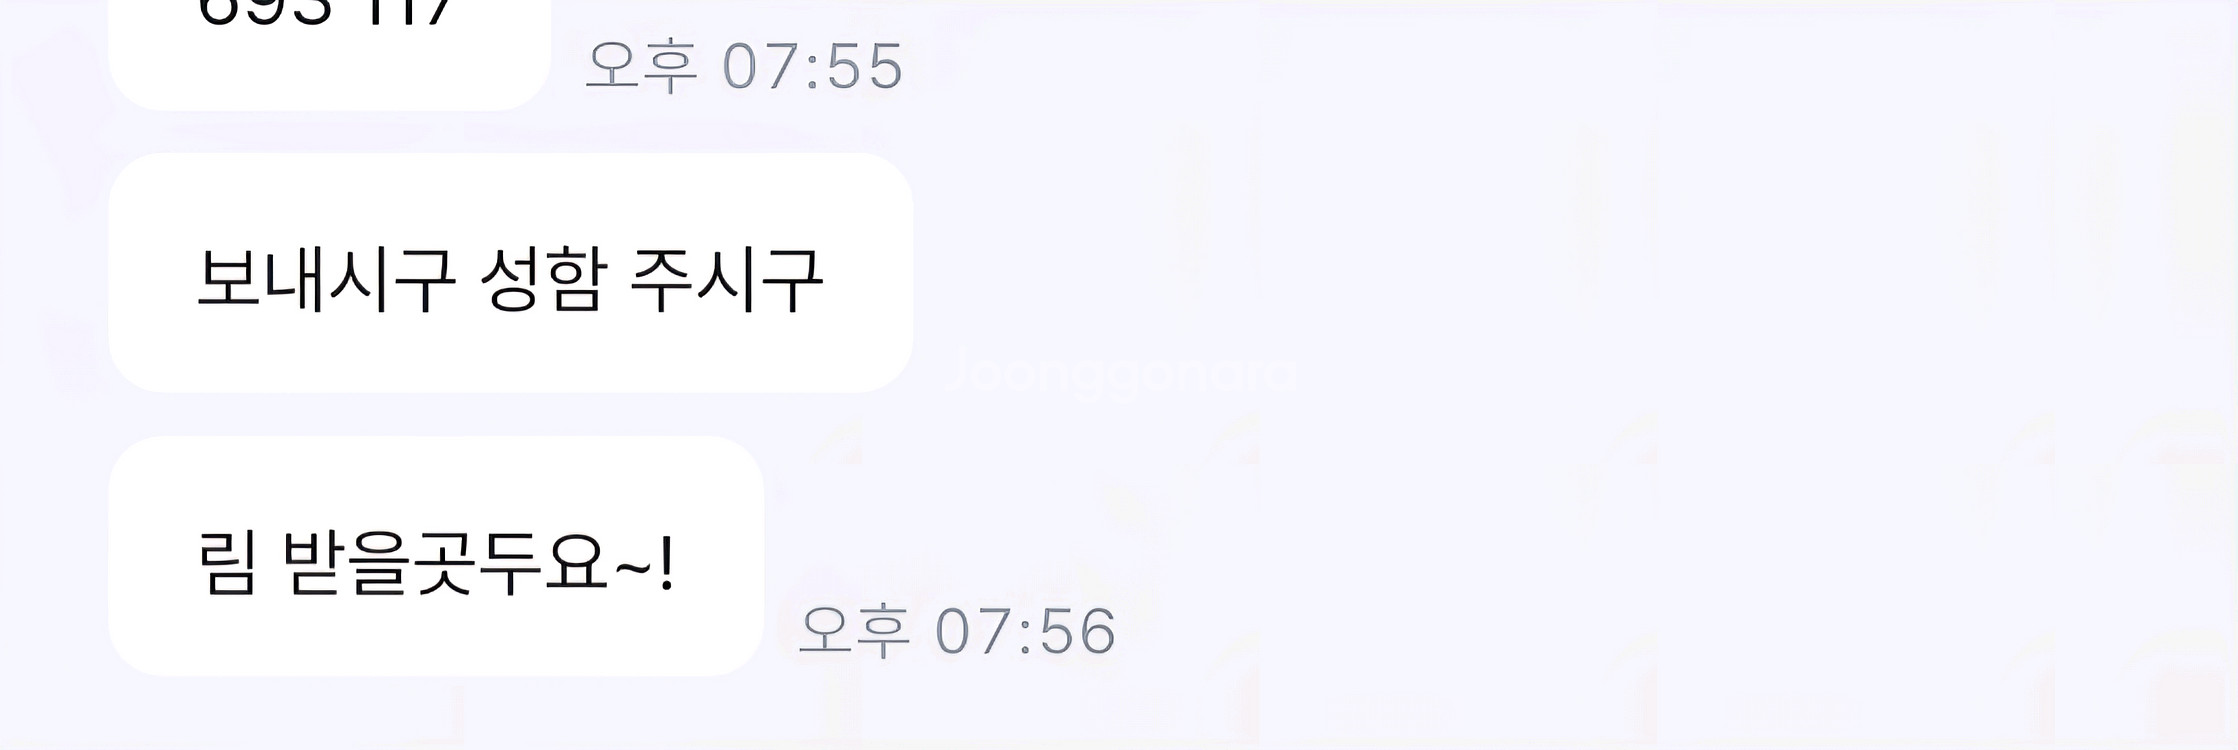Click the digits 117 in the top bubble

(x=406, y=12)
